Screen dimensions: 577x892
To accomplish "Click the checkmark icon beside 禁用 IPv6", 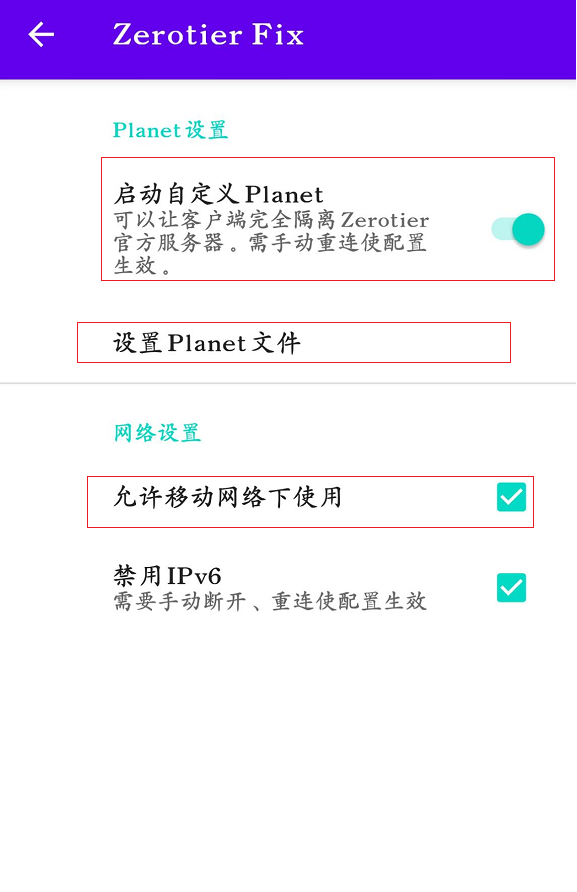I will (510, 588).
